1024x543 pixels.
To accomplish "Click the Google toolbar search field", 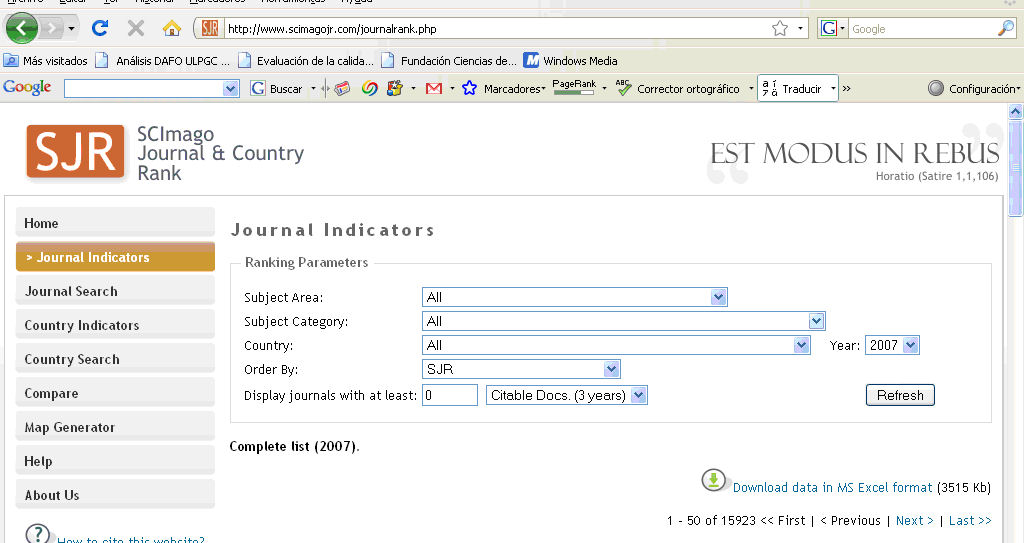I will (x=144, y=88).
